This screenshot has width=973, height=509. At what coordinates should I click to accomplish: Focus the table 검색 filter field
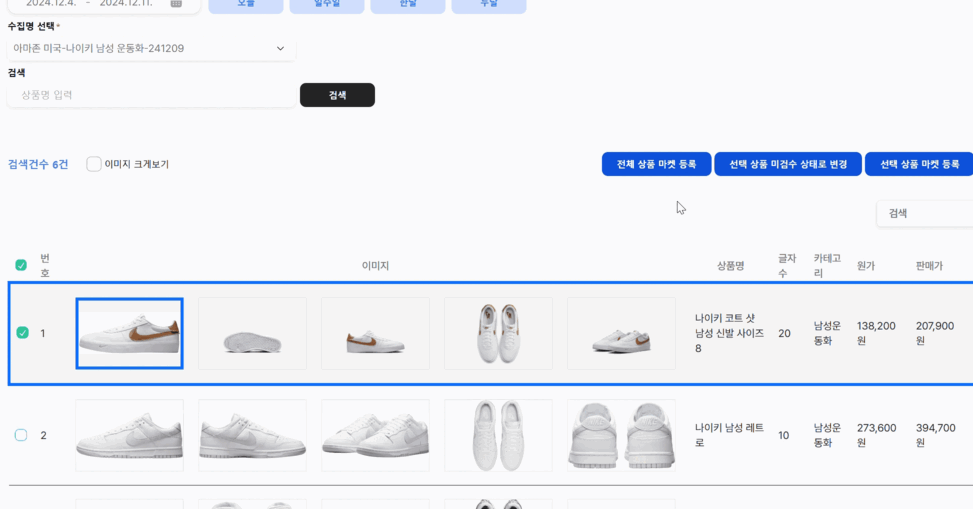click(925, 214)
